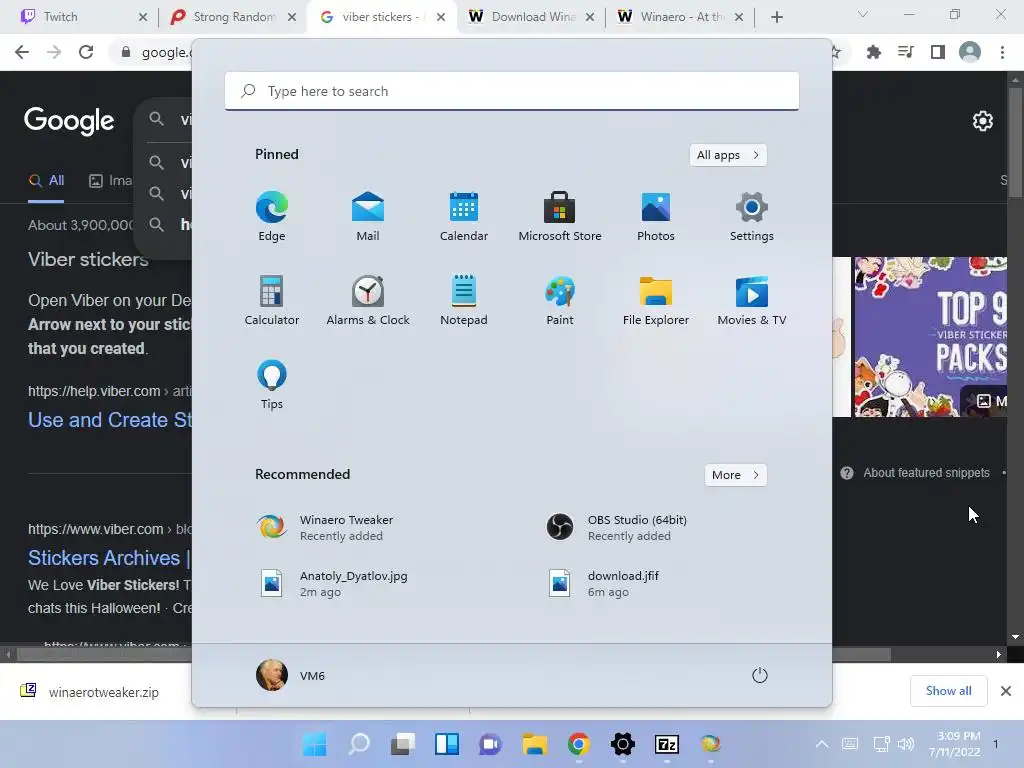Launch Notepad from the pinned apps

coord(464,300)
